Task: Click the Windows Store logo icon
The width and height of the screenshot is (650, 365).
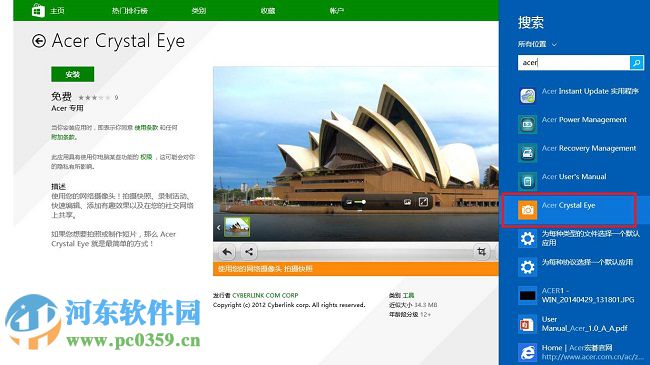Action: [38, 10]
